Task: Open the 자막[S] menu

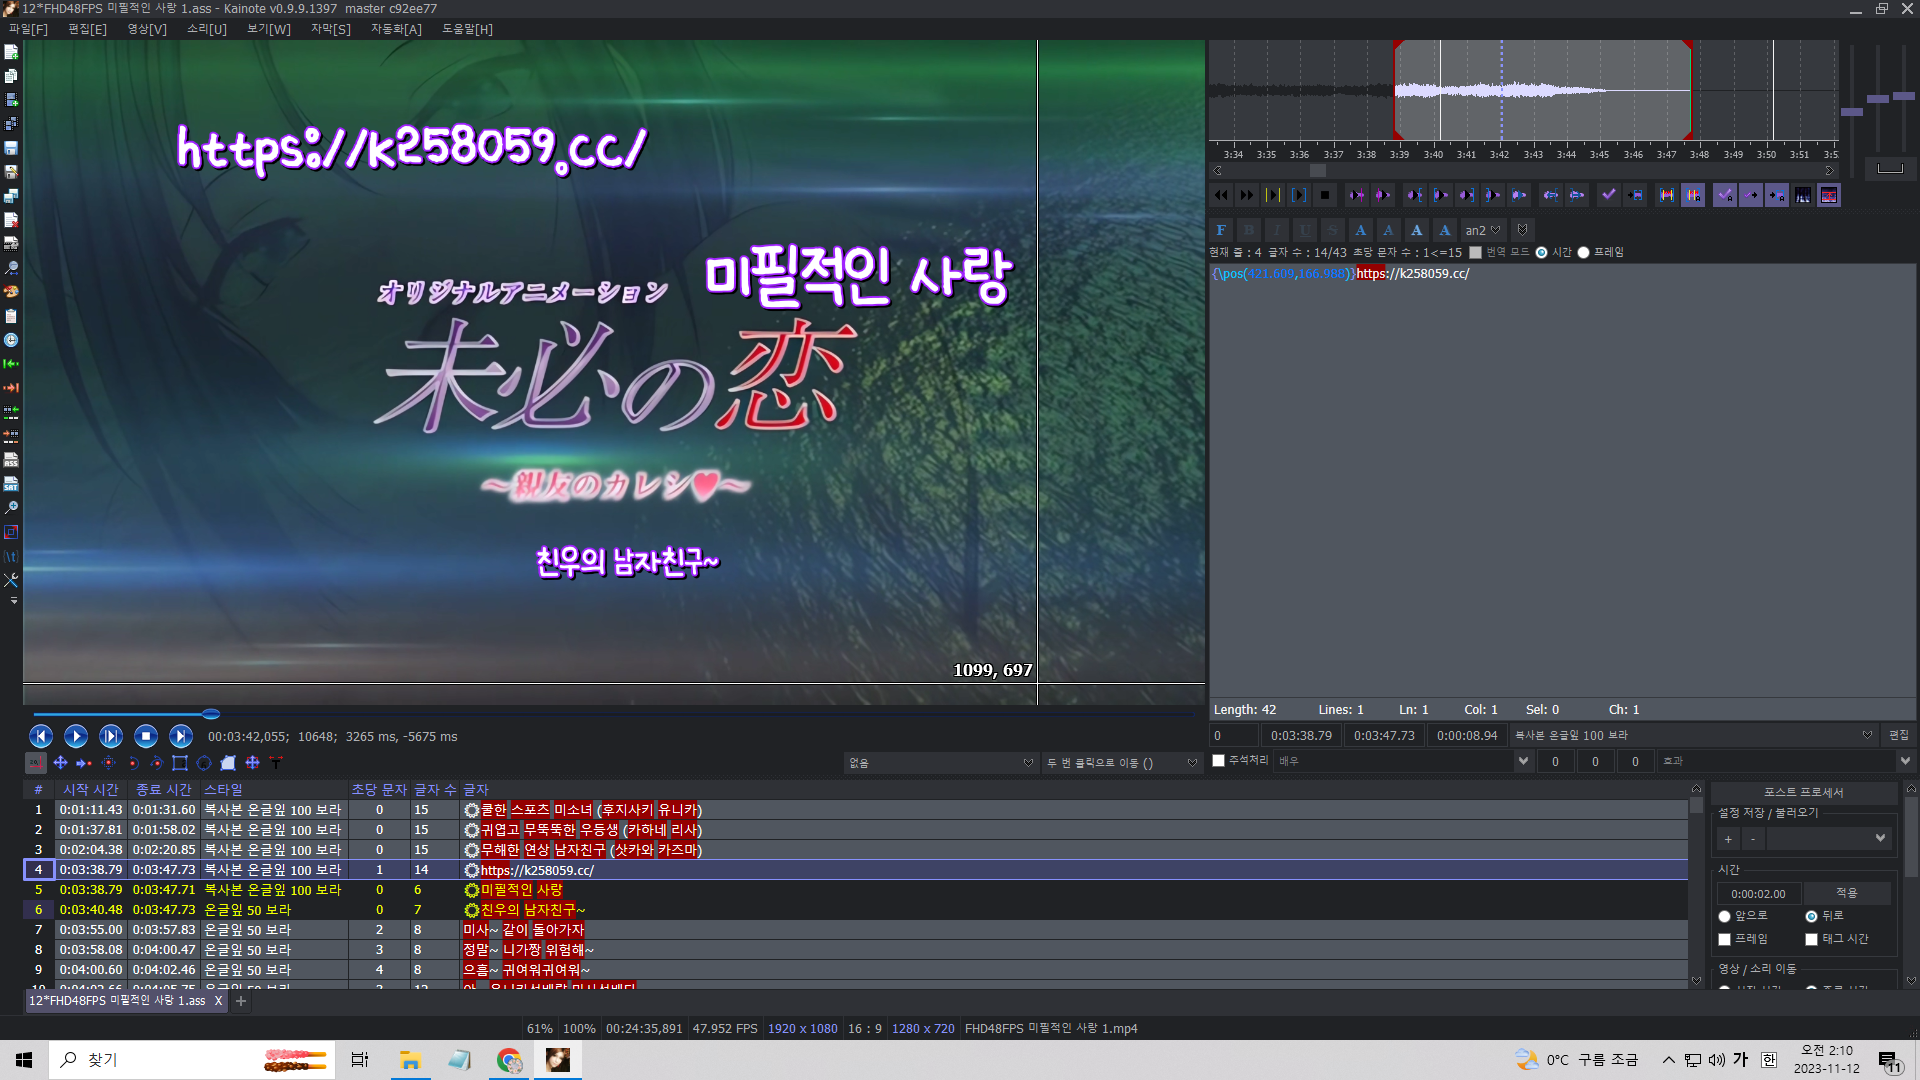Action: [x=331, y=29]
